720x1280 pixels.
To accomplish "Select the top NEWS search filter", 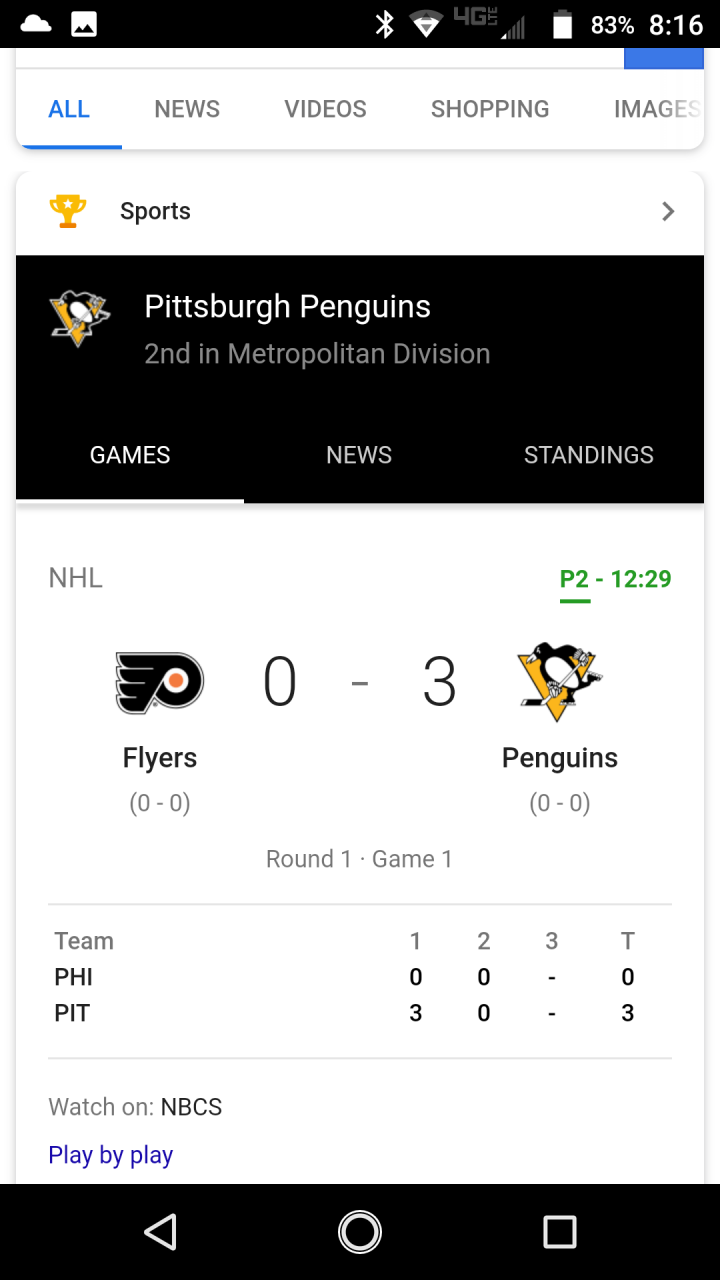I will [187, 109].
